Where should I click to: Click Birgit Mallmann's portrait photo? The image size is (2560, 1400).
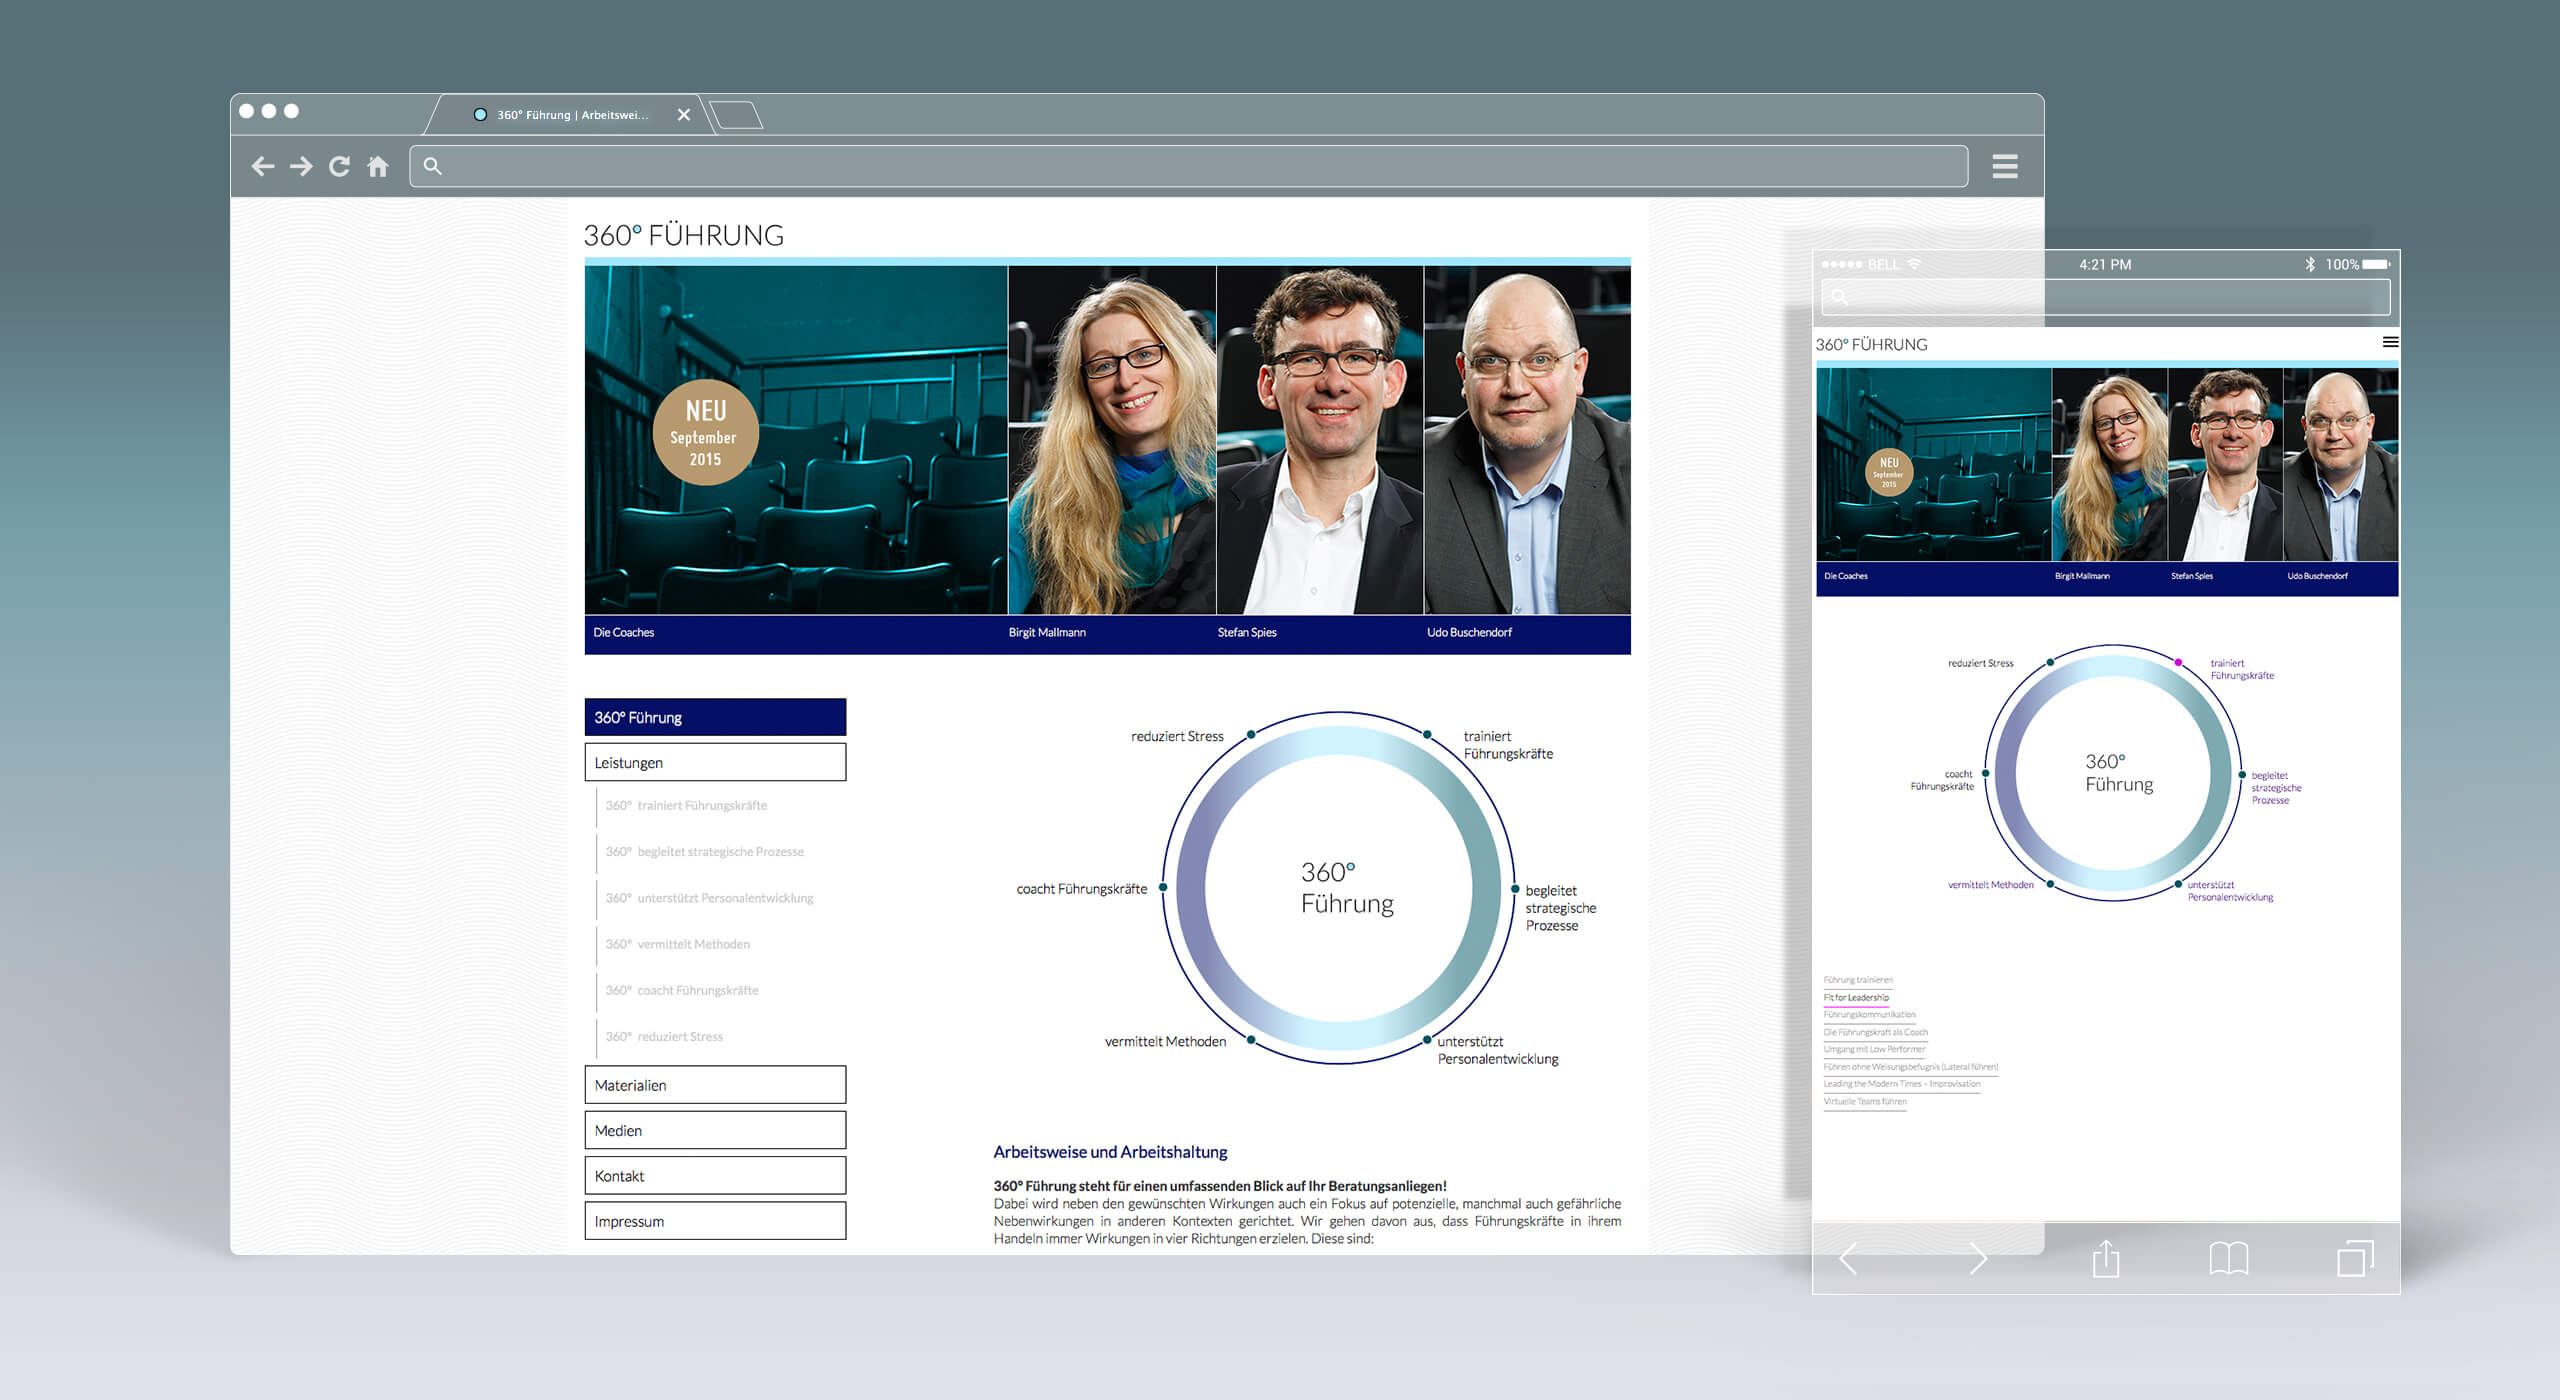(x=1112, y=440)
